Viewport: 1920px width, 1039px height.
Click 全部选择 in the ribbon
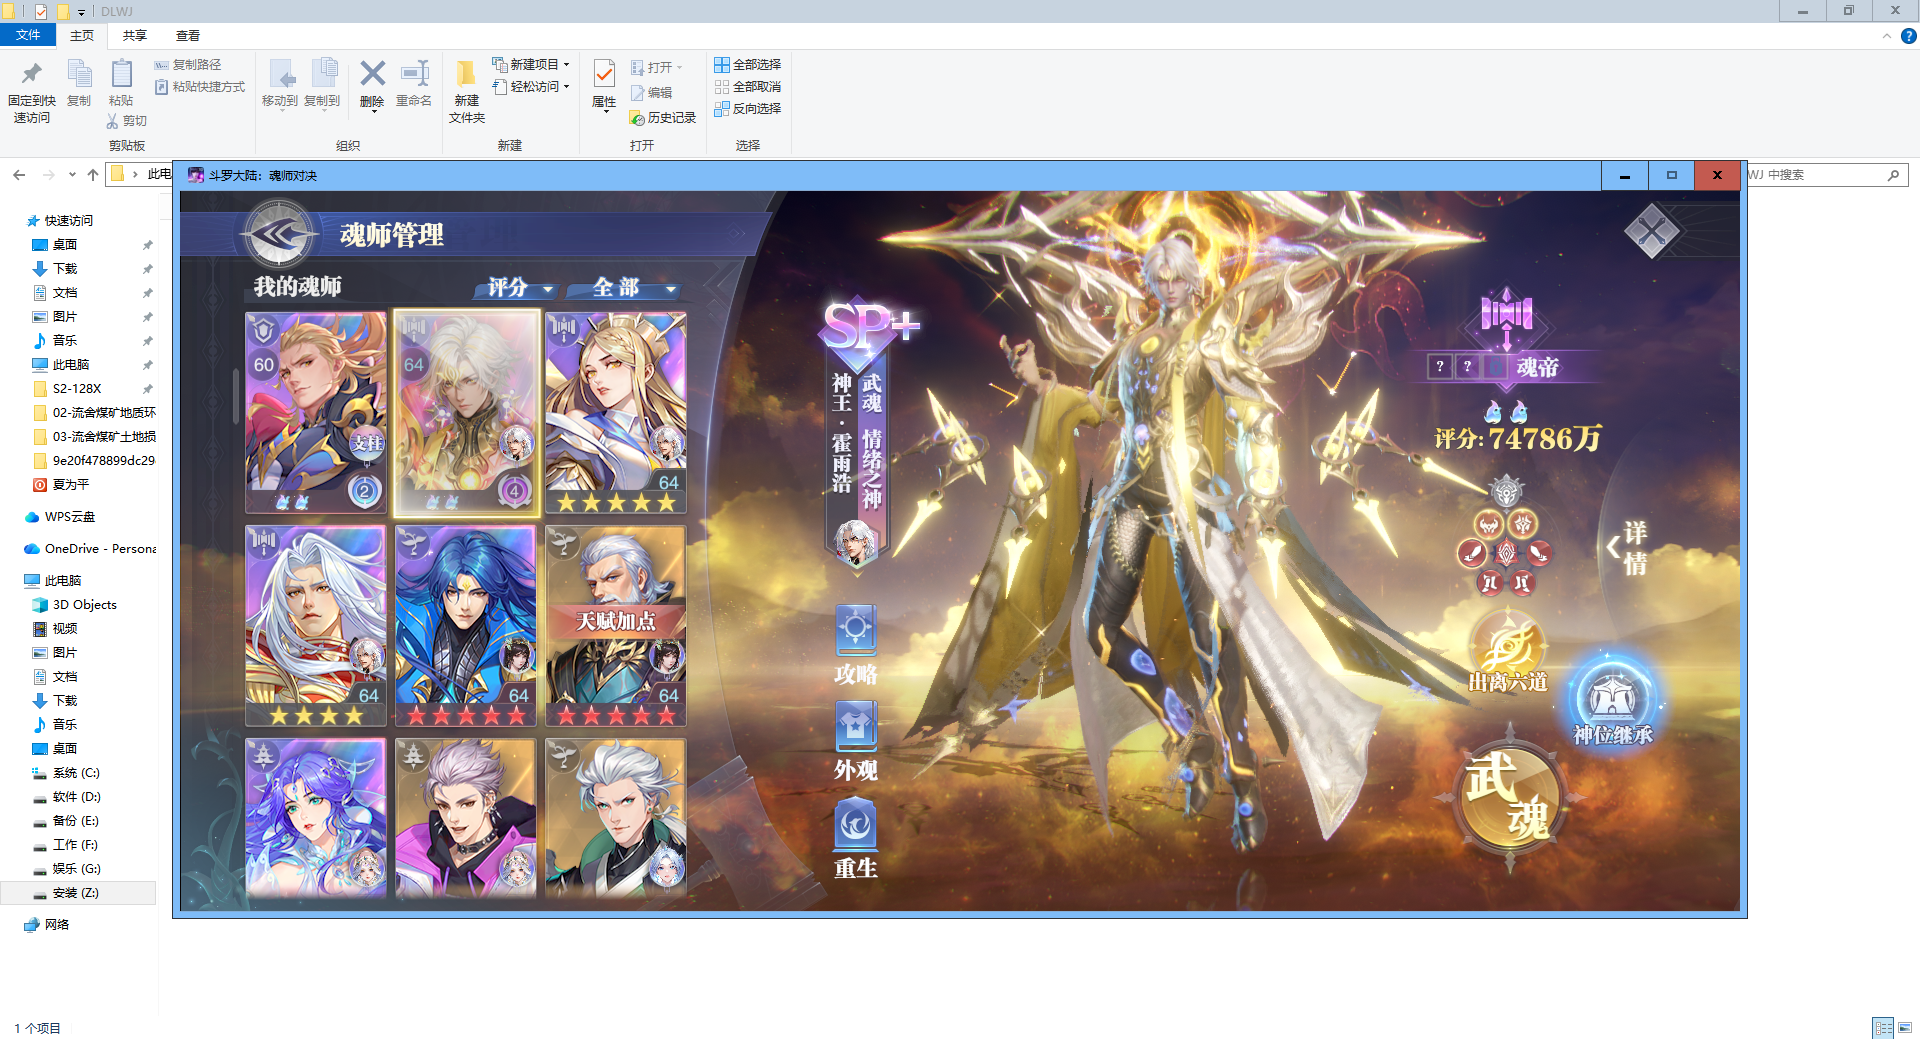click(x=748, y=64)
